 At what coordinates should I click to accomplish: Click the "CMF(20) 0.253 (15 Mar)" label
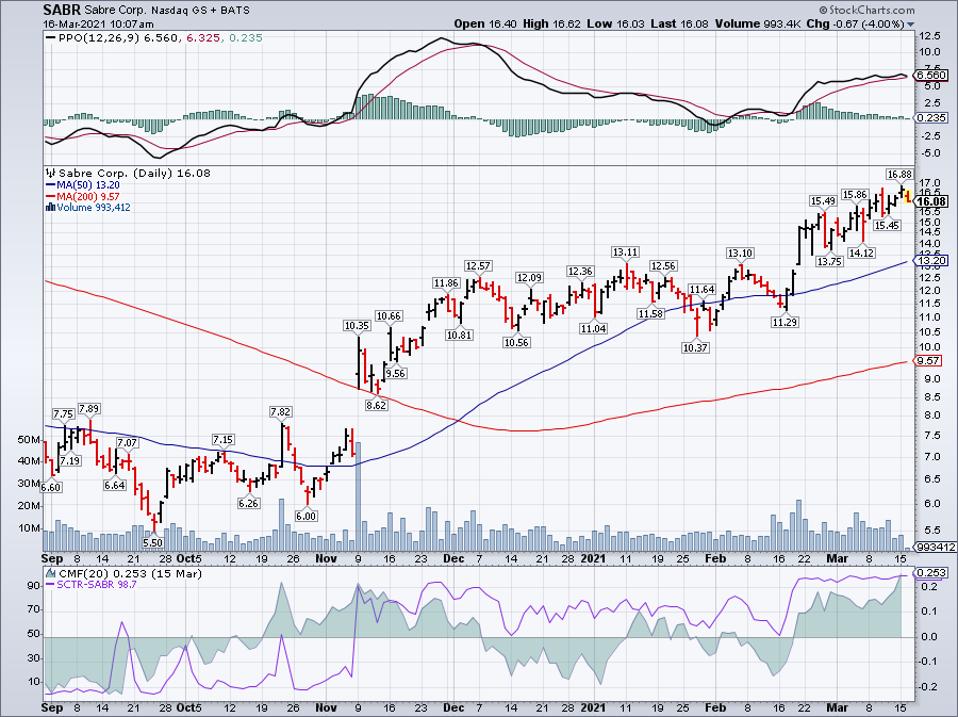130,574
